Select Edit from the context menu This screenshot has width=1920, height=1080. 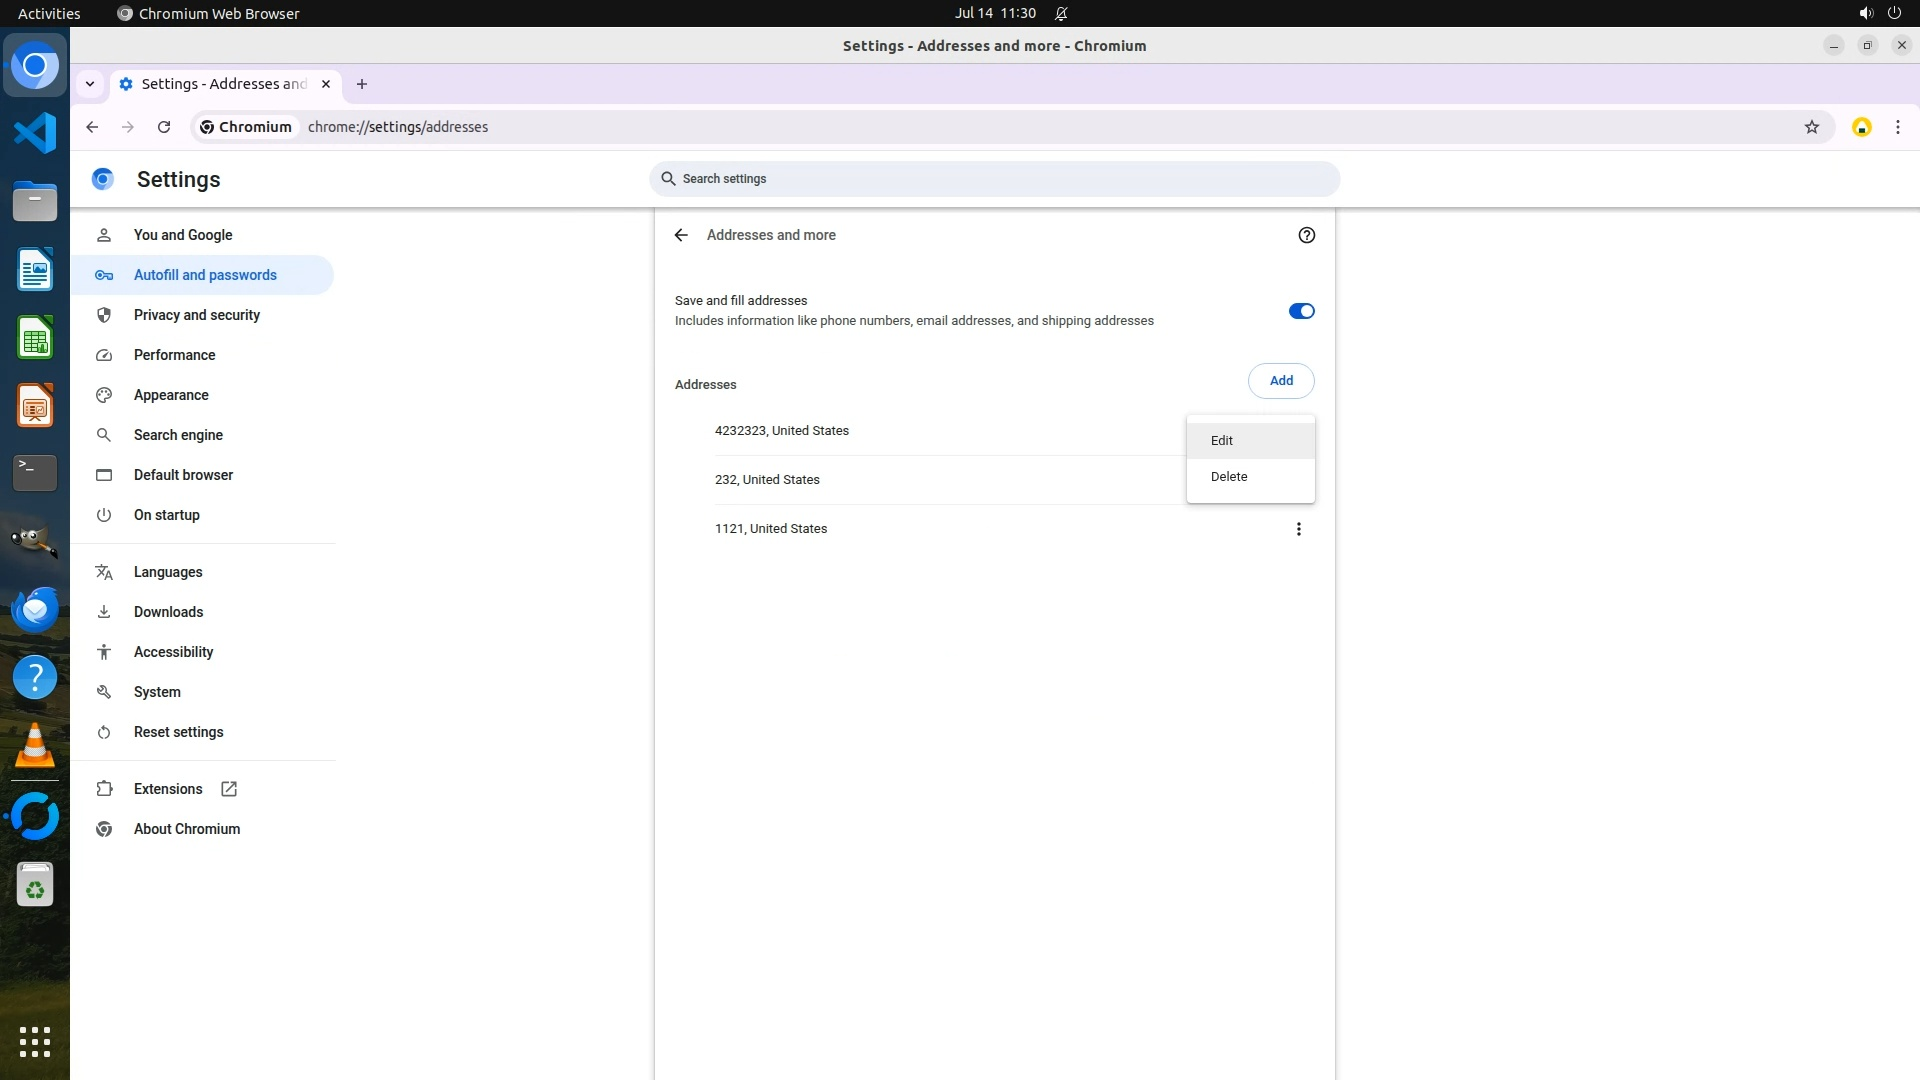coord(1222,441)
